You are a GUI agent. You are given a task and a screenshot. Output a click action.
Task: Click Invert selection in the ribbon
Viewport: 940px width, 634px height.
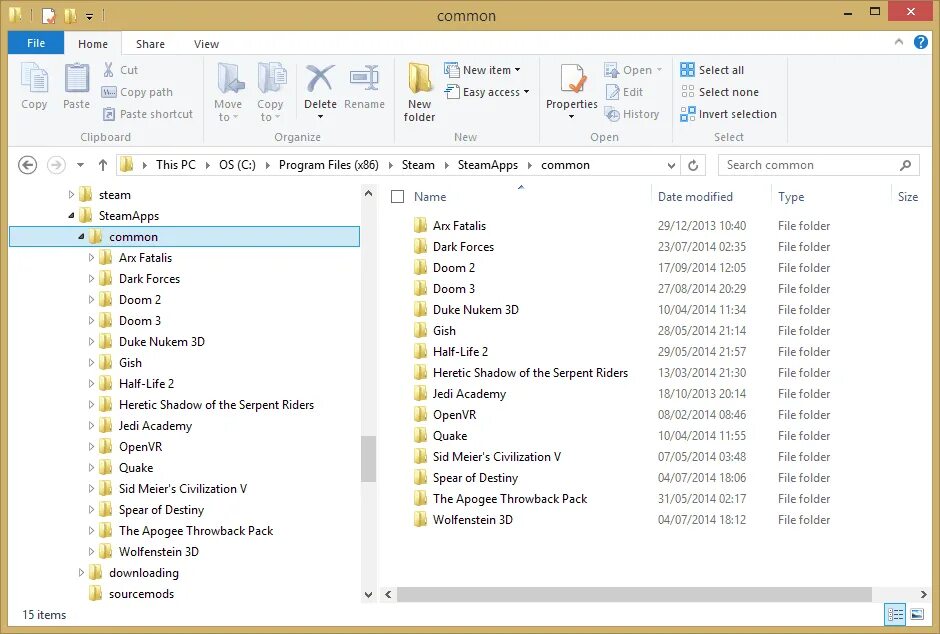click(x=728, y=114)
